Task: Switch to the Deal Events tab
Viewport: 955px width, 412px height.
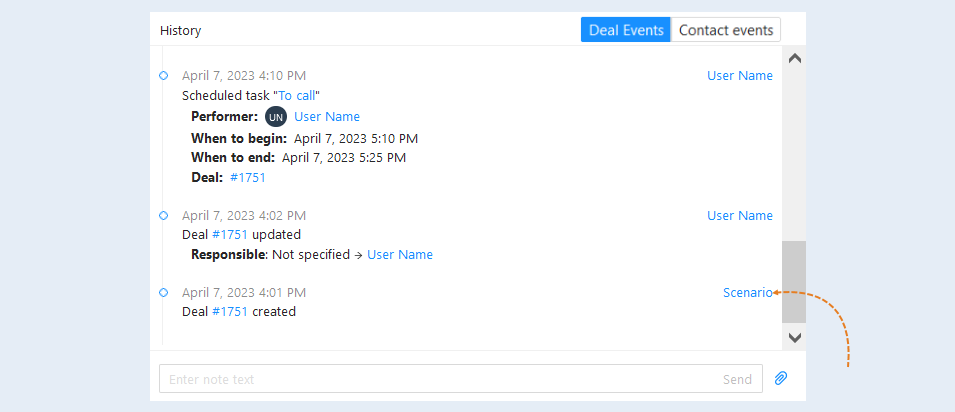Action: 626,30
